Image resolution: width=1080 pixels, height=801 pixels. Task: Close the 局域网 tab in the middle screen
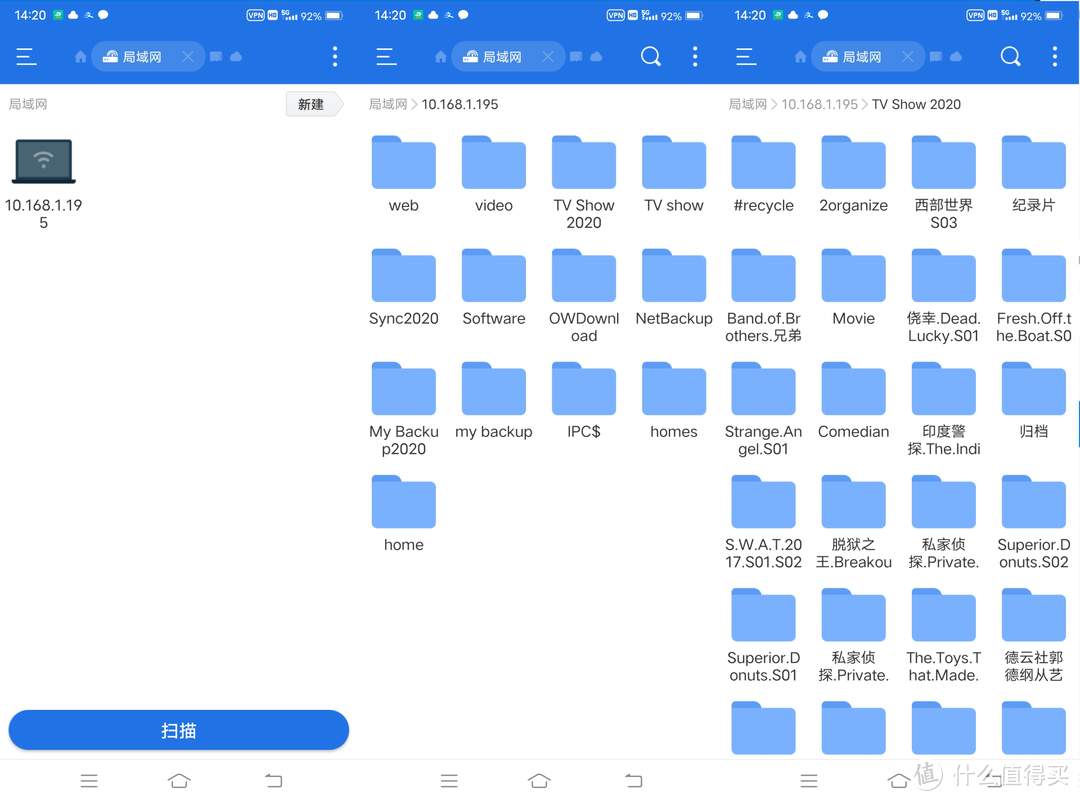tap(547, 57)
